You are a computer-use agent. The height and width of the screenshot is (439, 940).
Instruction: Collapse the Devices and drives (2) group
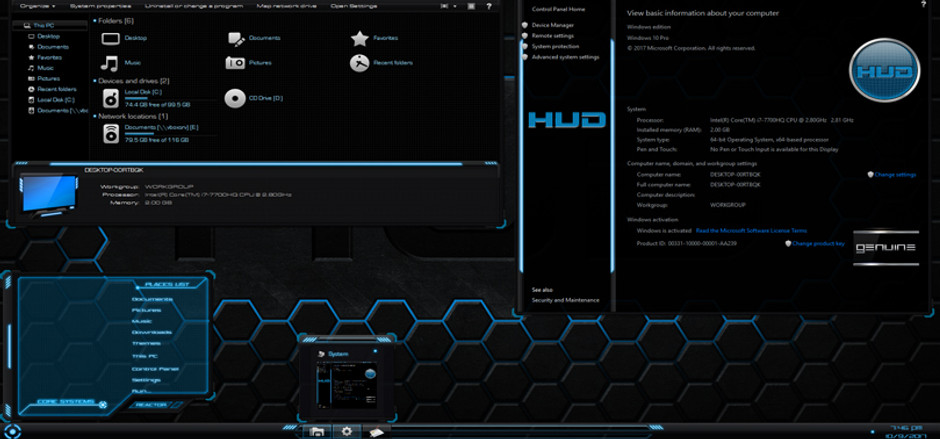coord(95,81)
